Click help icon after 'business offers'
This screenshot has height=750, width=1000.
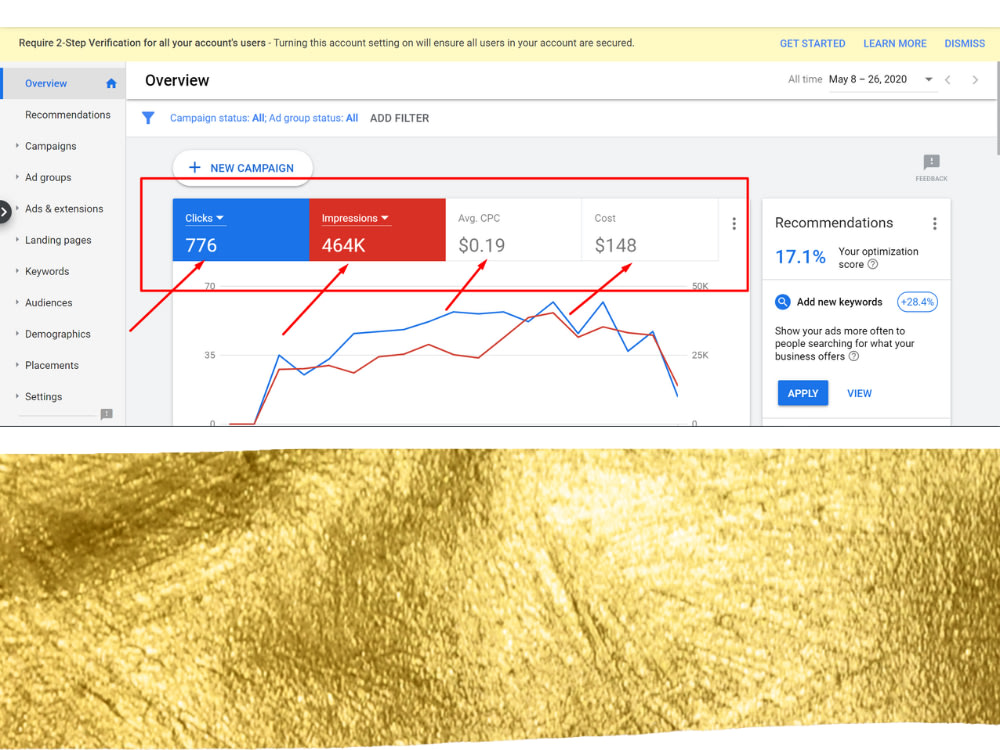tap(854, 357)
